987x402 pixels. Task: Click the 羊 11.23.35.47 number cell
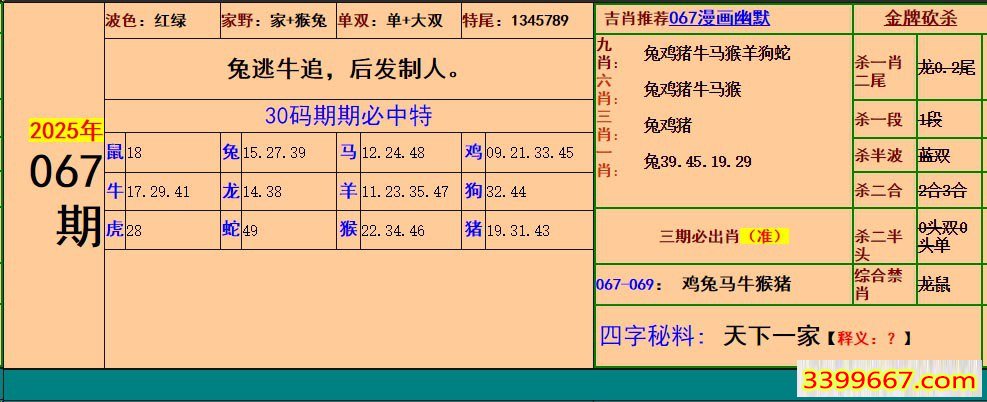[x=395, y=191]
